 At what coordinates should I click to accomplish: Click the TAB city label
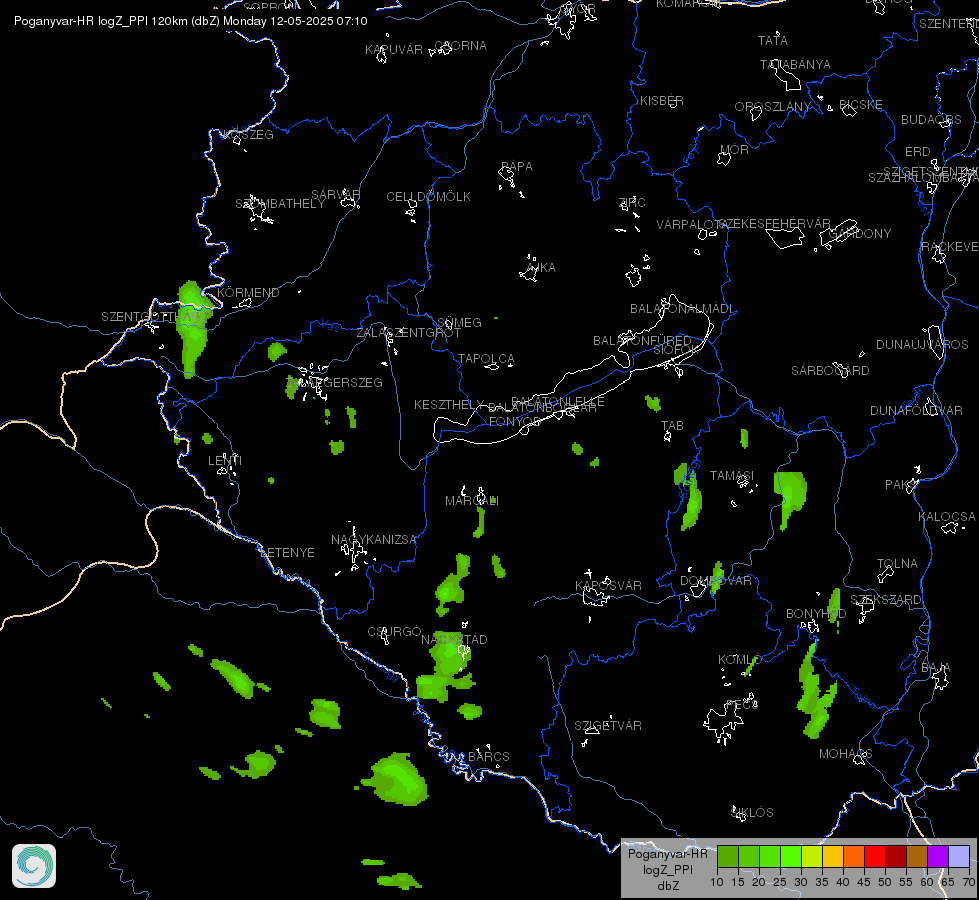pos(672,426)
